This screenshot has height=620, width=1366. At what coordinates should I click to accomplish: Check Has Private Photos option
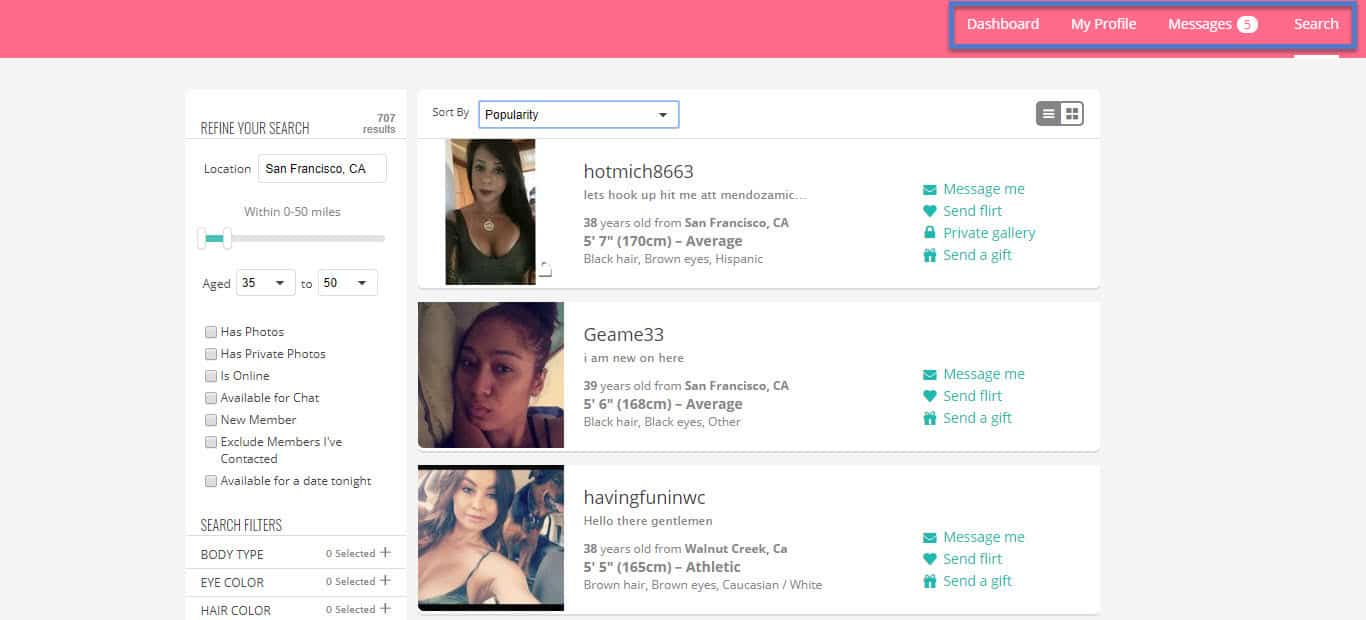(211, 354)
